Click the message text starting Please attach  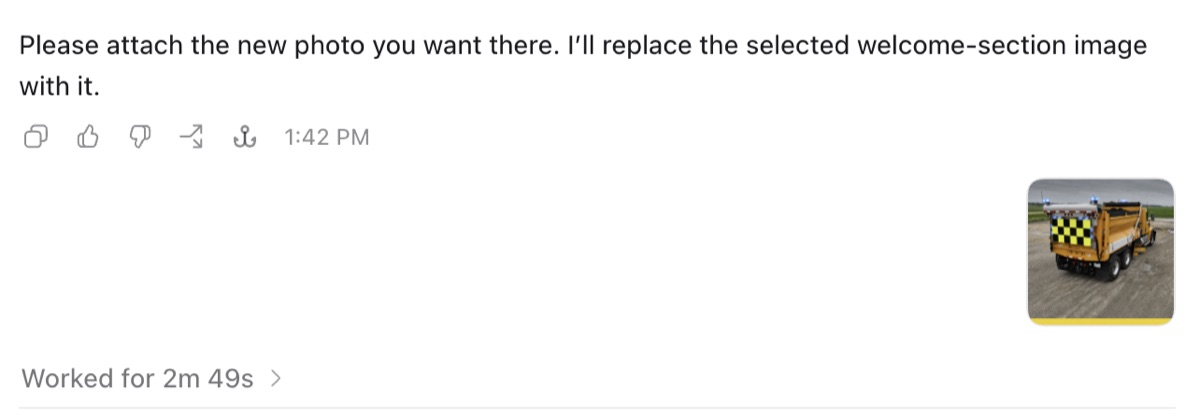[583, 66]
